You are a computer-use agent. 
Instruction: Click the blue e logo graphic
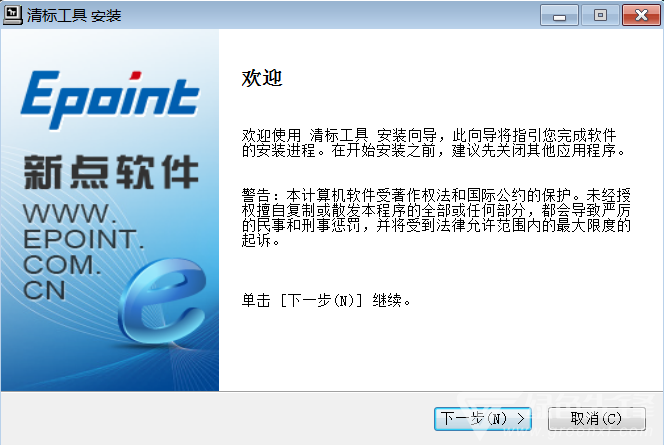163,301
